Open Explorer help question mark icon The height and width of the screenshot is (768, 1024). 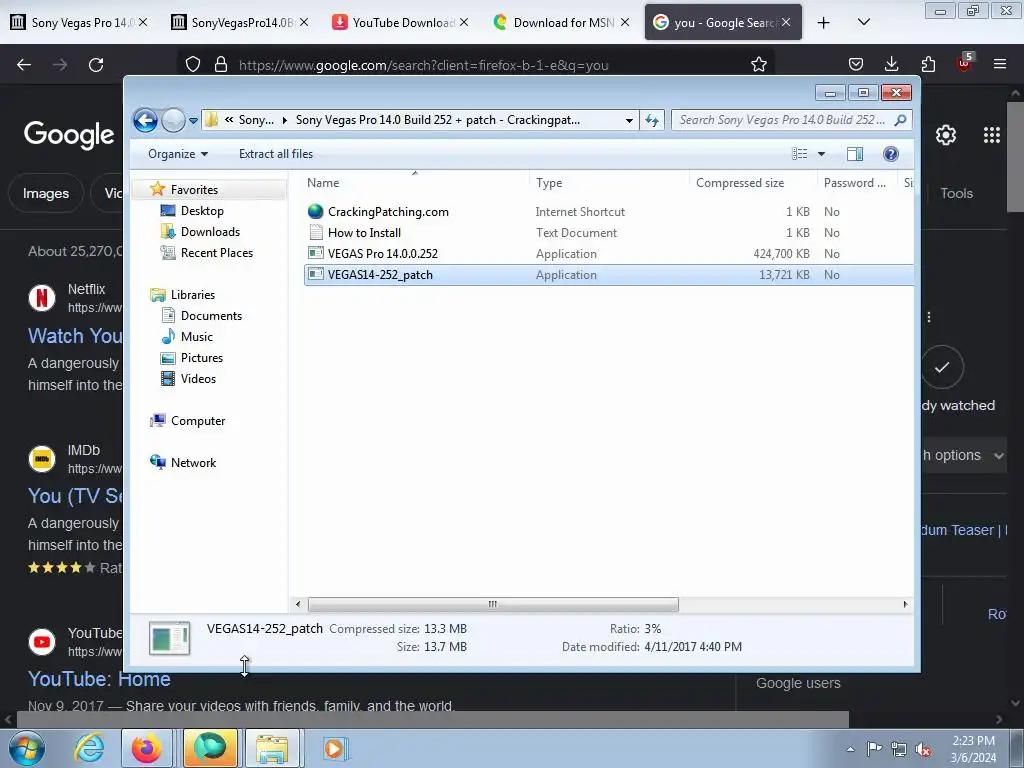(x=891, y=154)
